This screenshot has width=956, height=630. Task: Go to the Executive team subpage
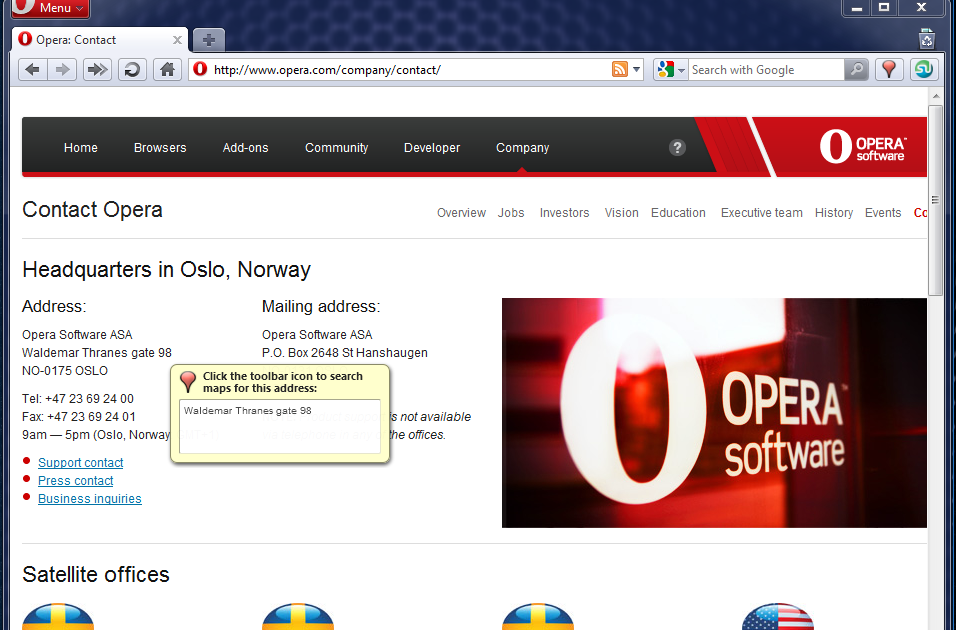[x=762, y=213]
